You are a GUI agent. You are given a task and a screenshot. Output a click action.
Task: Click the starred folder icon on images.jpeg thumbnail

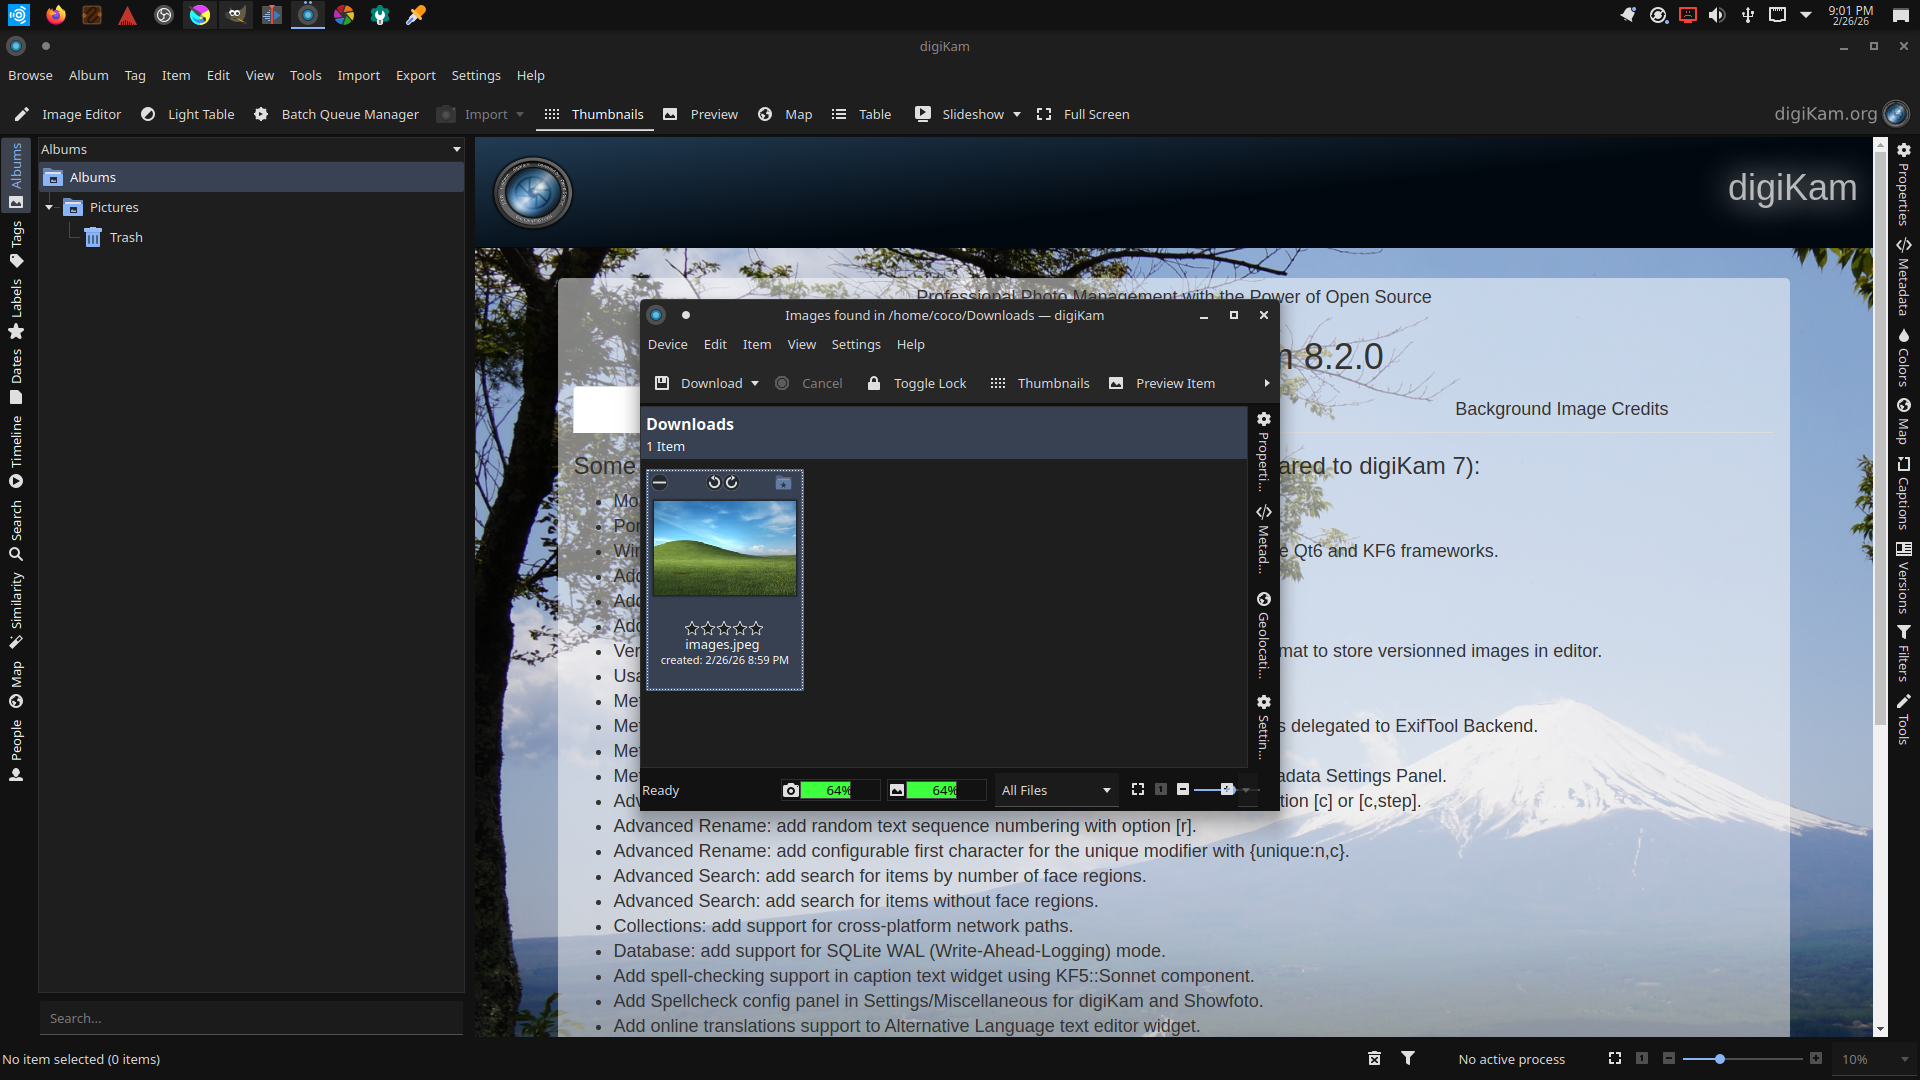pos(783,483)
